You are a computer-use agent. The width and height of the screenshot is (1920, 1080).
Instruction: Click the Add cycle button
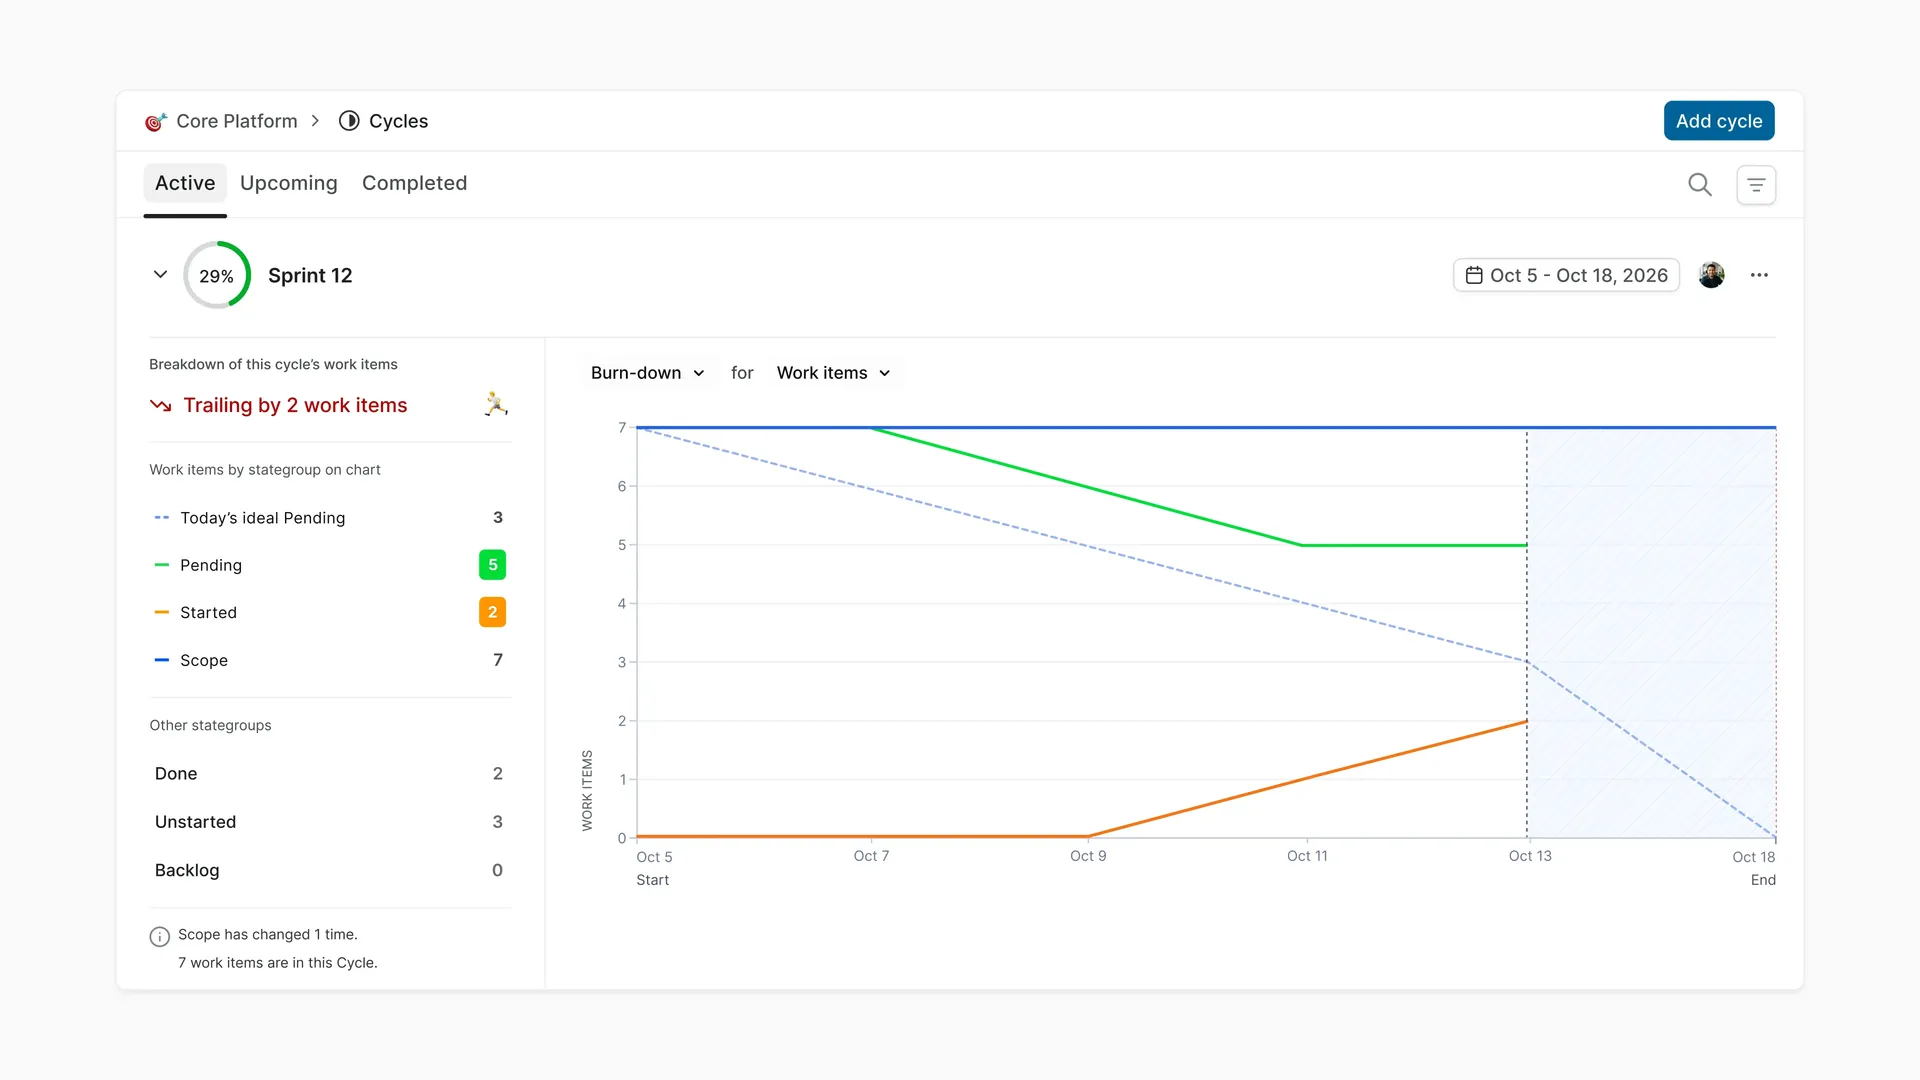click(x=1719, y=121)
